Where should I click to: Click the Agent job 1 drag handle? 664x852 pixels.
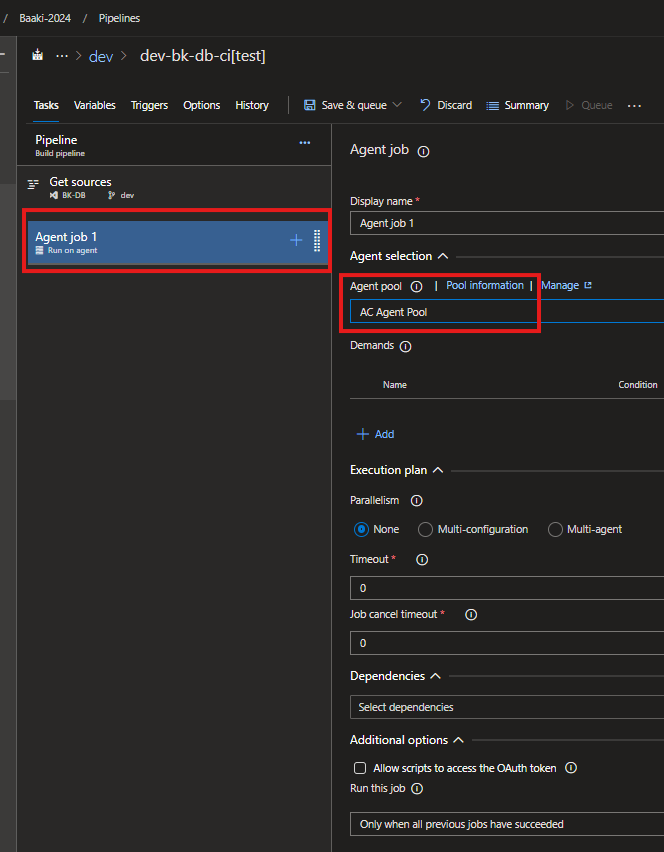(x=317, y=241)
